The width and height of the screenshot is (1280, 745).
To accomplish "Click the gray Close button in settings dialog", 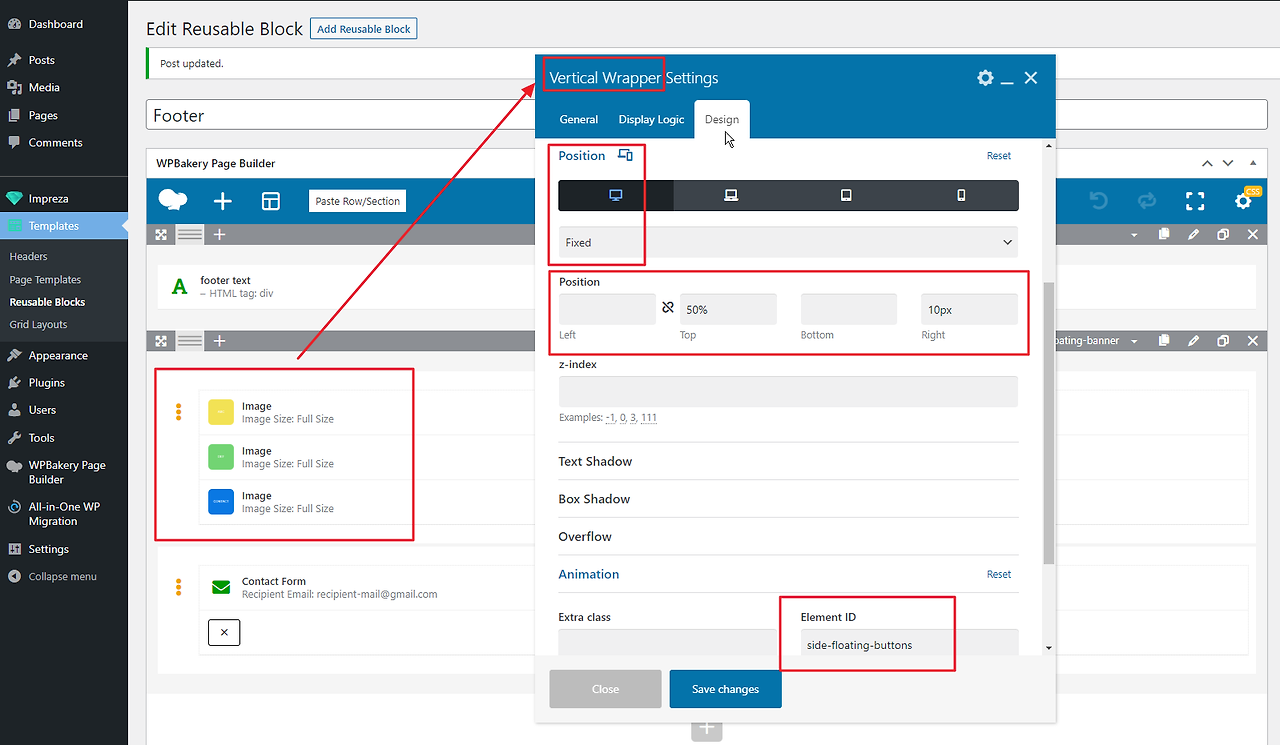I will [605, 689].
